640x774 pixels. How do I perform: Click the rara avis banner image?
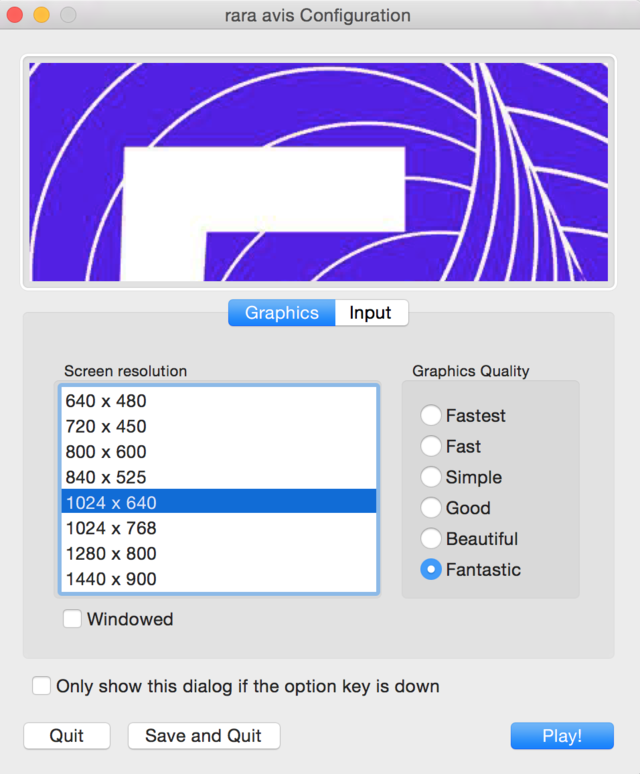coord(319,172)
